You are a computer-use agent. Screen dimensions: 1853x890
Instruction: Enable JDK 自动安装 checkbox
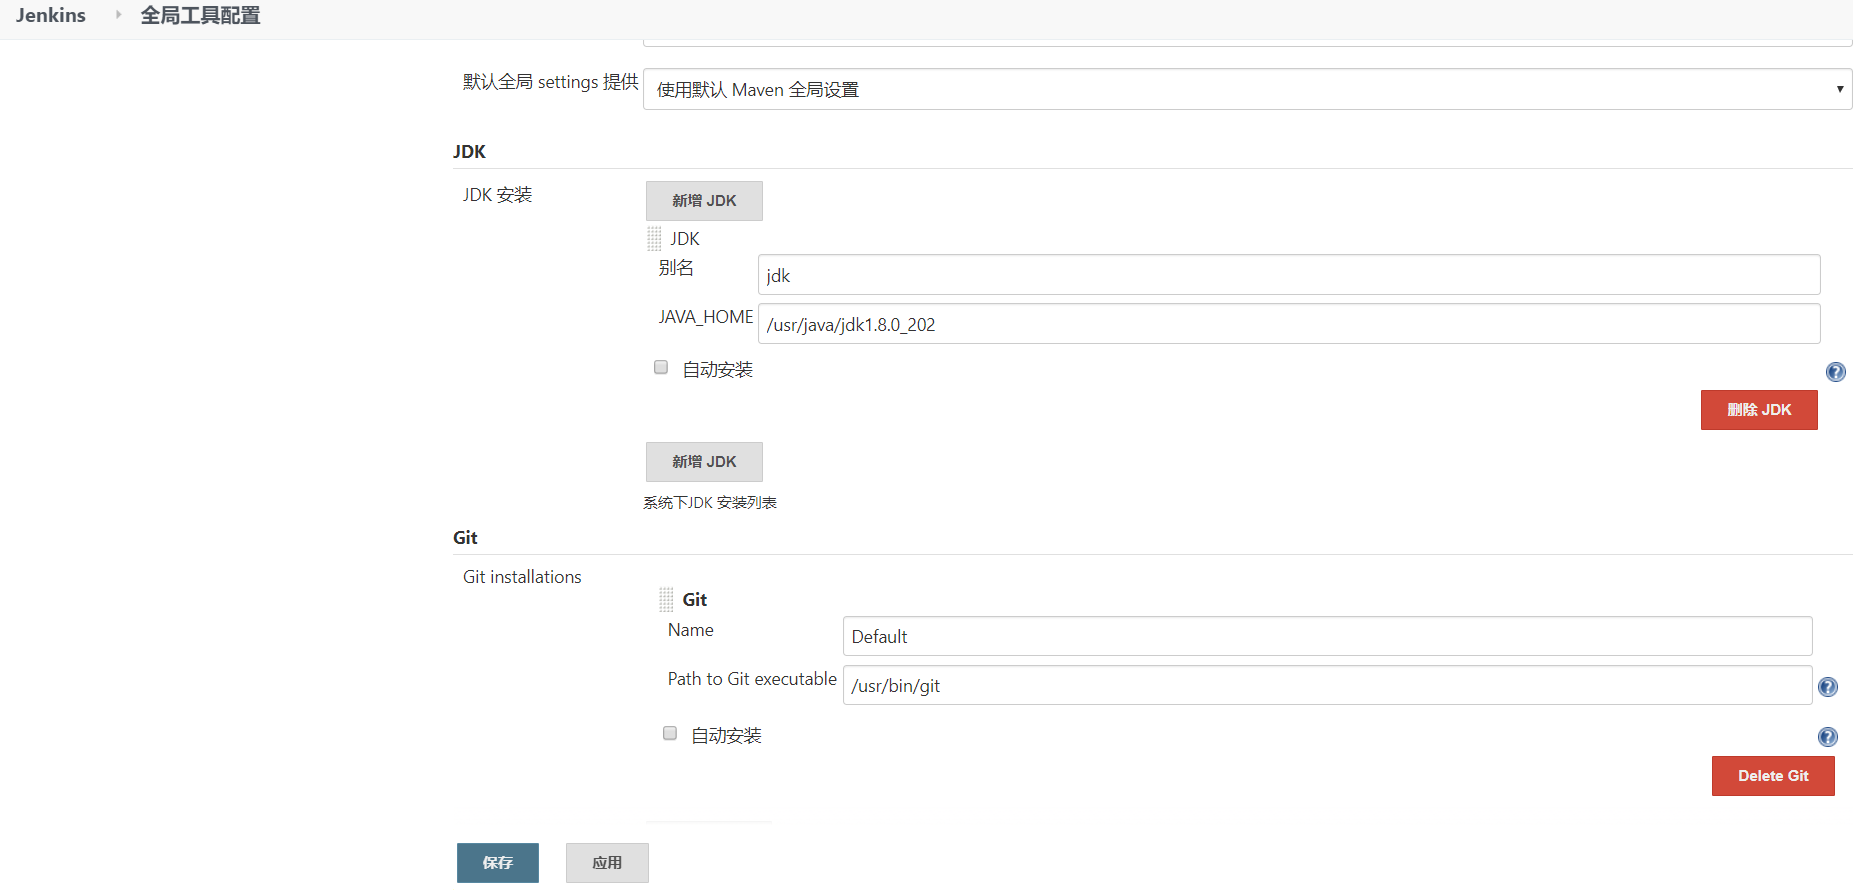pyautogui.click(x=661, y=368)
